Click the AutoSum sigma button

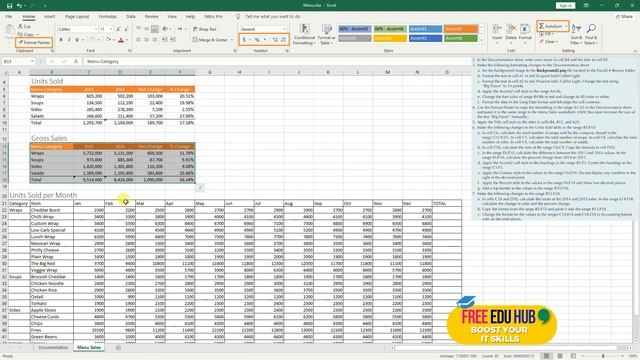pos(550,26)
